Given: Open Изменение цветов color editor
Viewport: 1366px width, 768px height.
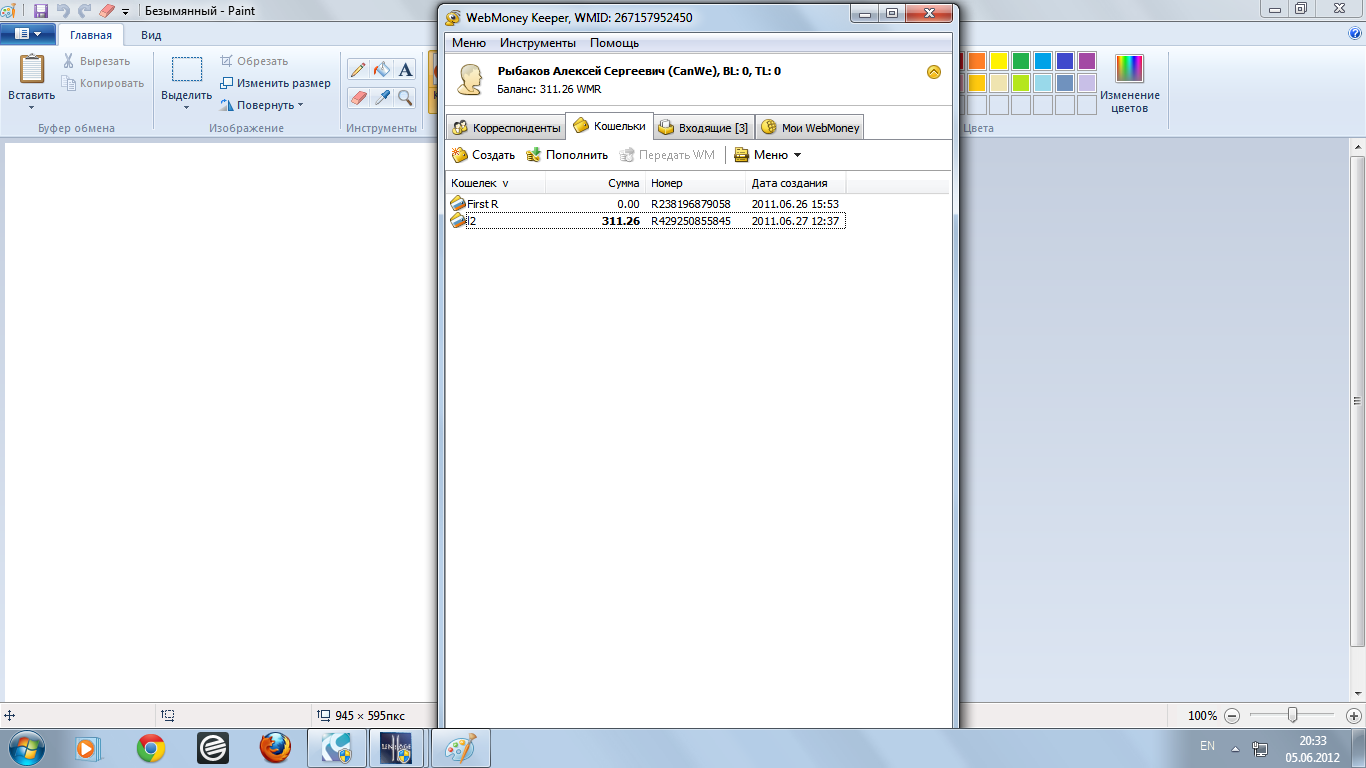Looking at the screenshot, I should pos(1130,83).
